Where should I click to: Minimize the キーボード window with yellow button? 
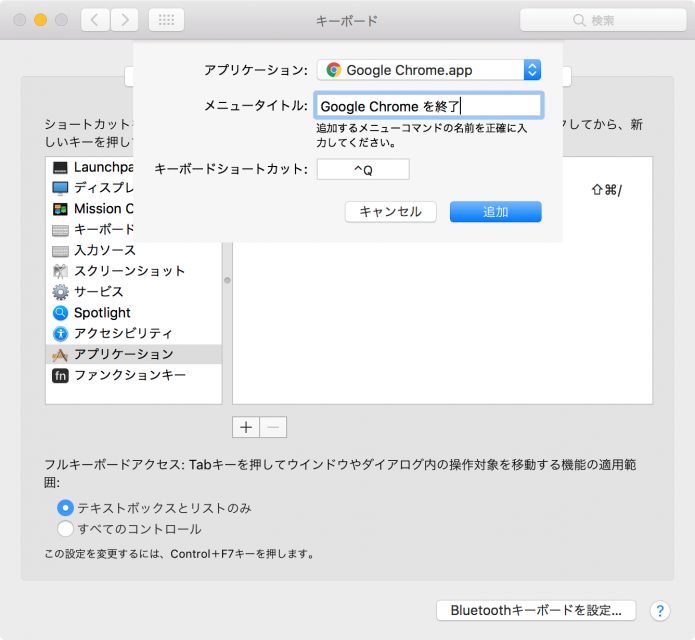click(x=41, y=20)
